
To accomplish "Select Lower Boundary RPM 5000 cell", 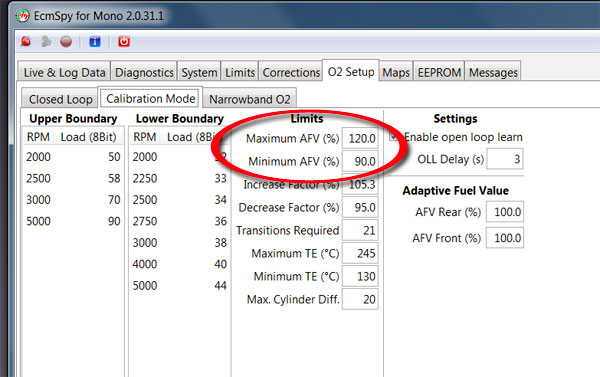I will (145, 285).
